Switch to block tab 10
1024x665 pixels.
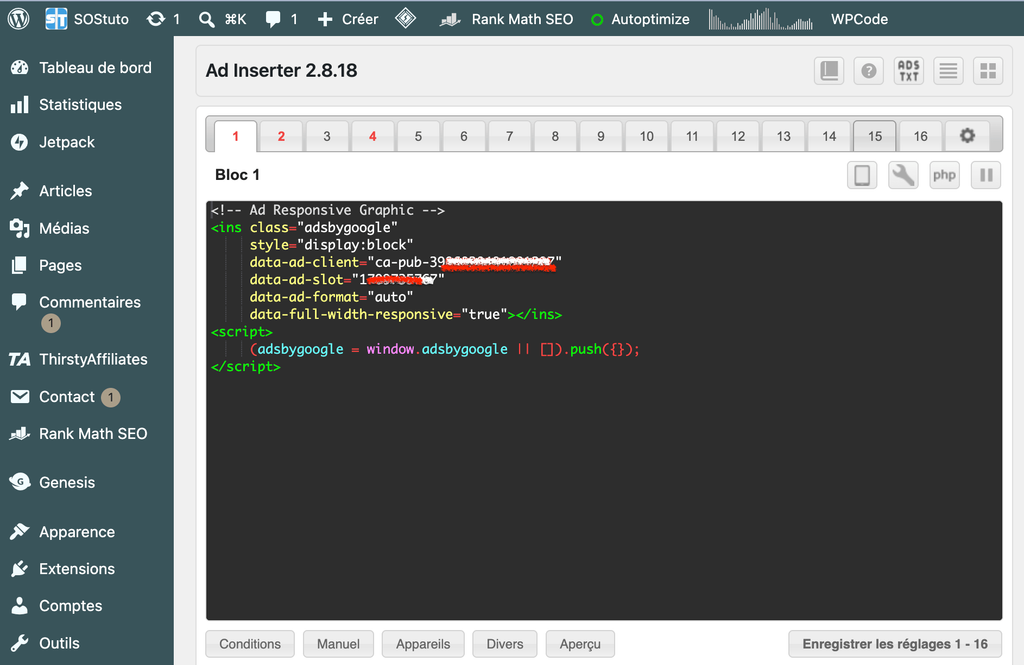[647, 136]
